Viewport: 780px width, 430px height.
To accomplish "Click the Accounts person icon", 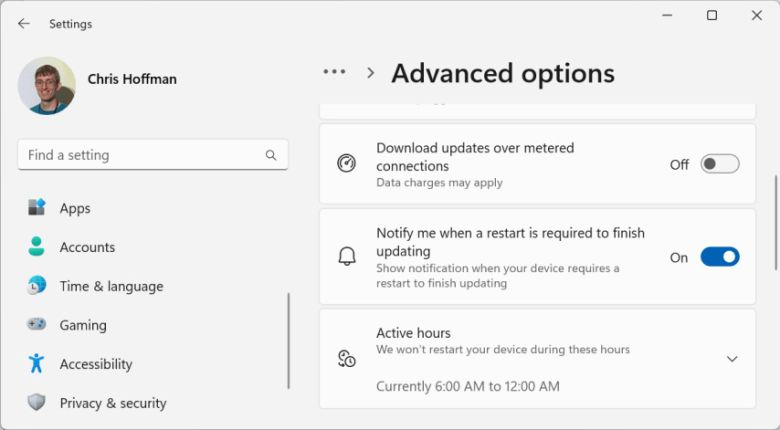I will tap(37, 247).
